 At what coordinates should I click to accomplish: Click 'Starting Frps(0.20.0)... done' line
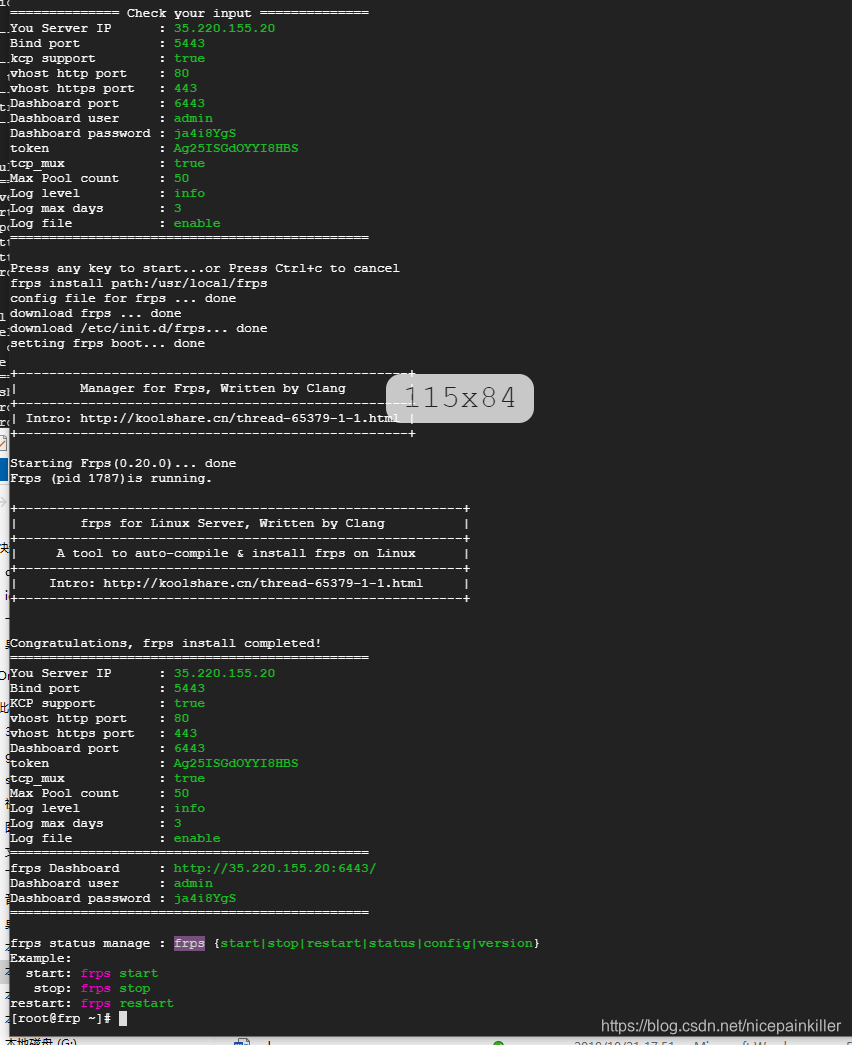click(123, 463)
